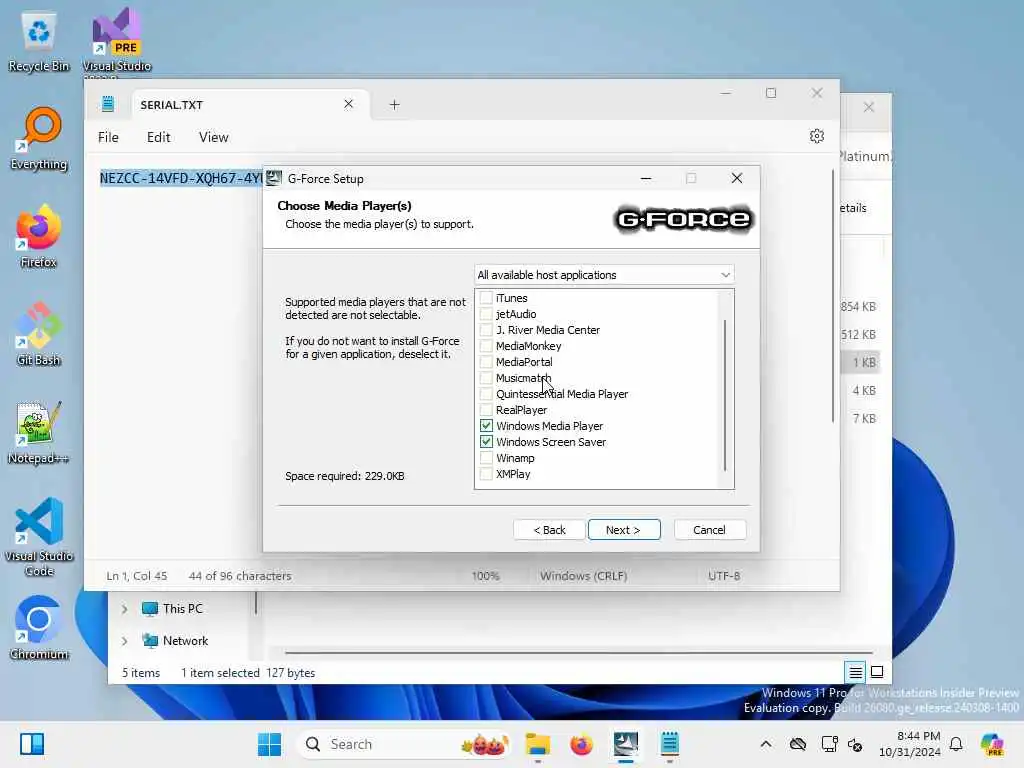The image size is (1024, 768).
Task: Launch Firefox from the desktop
Action: (x=39, y=236)
